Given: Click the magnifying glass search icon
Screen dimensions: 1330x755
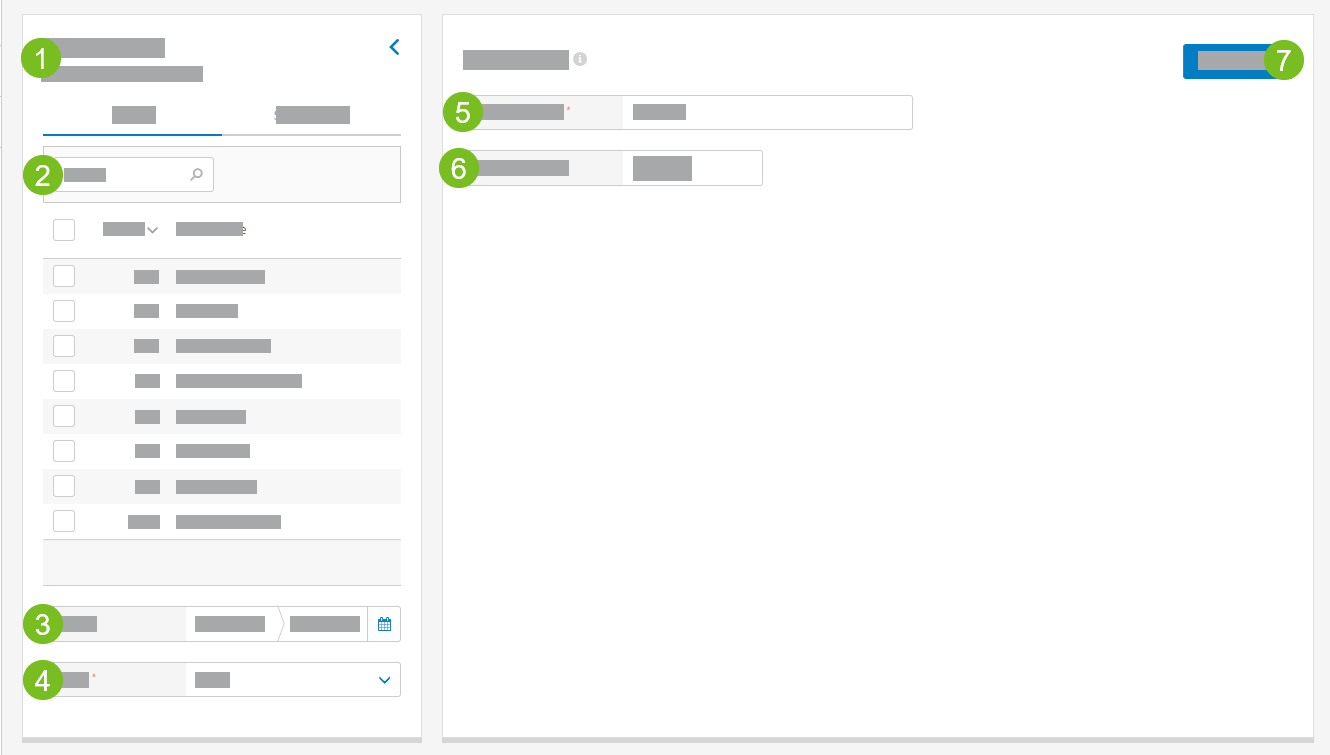Looking at the screenshot, I should 196,174.
